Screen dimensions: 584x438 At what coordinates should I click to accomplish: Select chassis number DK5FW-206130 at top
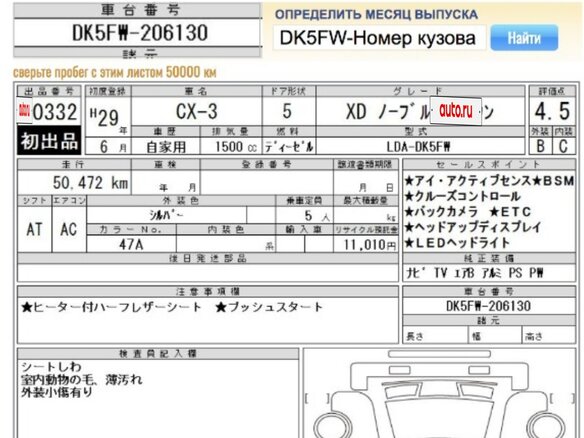(x=140, y=33)
